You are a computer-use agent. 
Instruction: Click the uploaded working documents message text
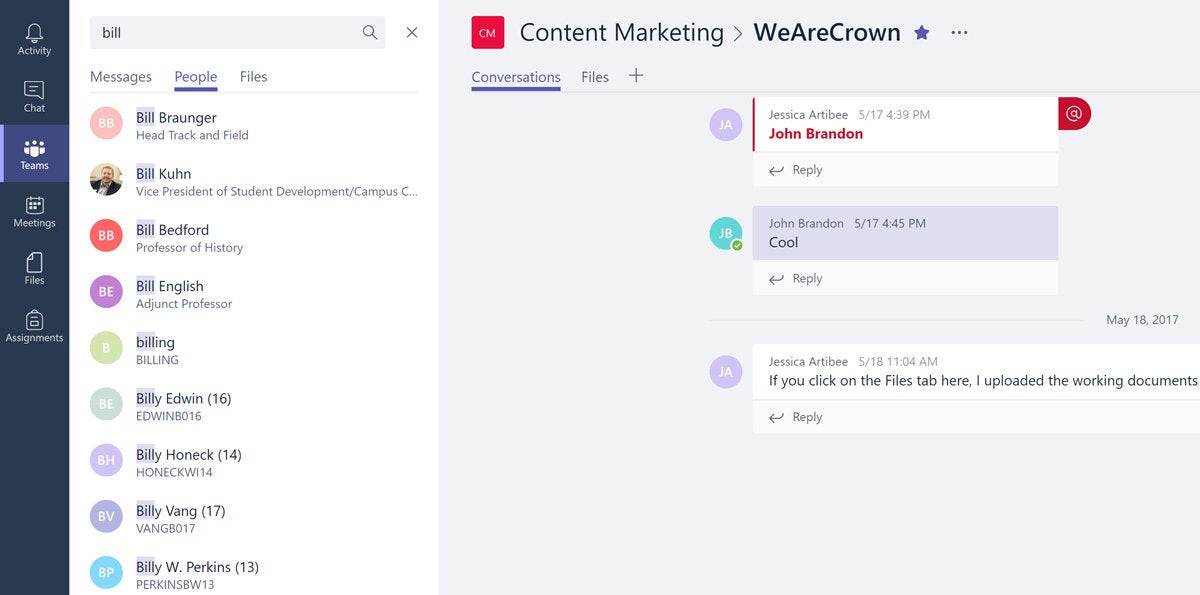983,381
